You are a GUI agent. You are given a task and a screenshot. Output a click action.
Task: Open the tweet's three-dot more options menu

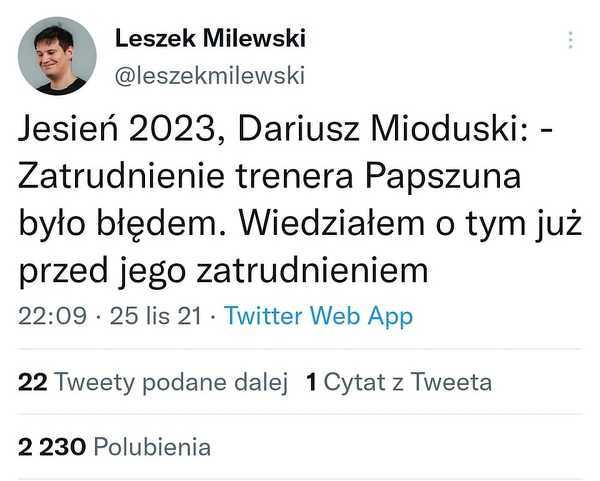click(x=571, y=41)
